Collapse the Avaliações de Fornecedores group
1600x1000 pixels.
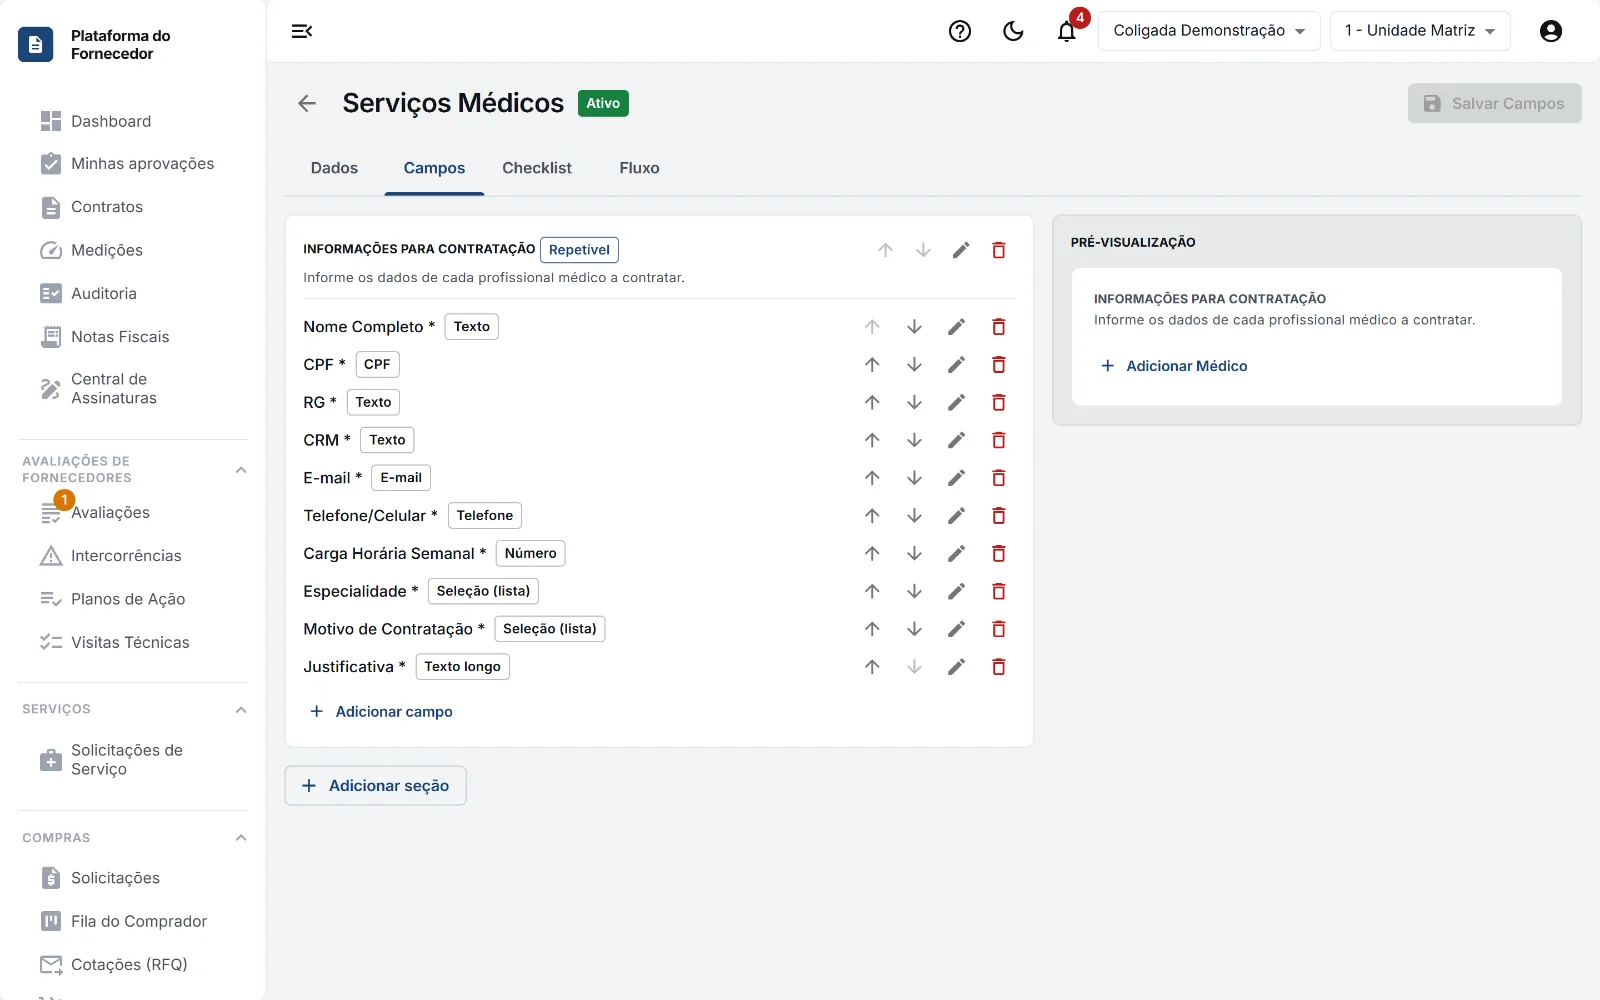pos(241,470)
